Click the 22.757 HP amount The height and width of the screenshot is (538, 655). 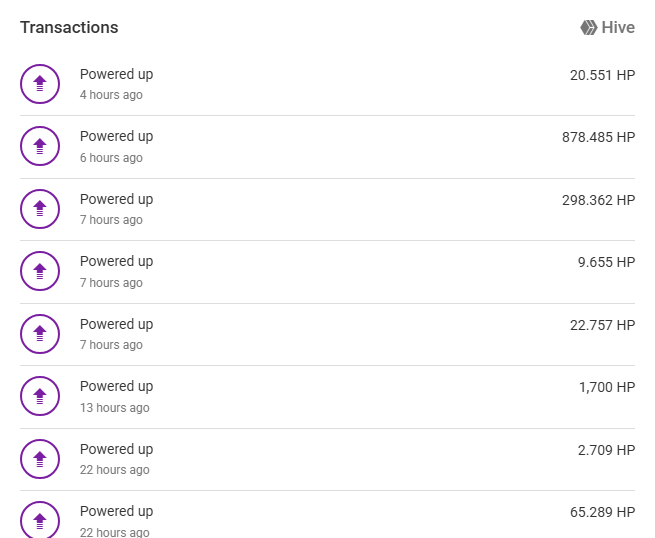pos(602,325)
